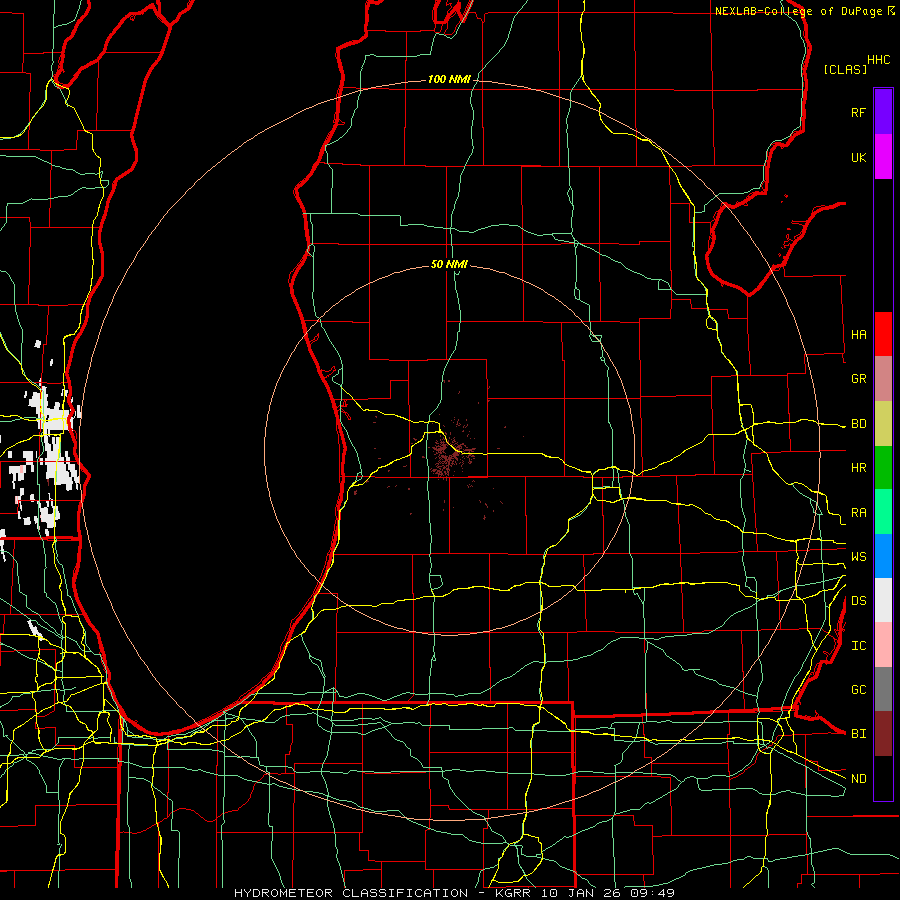Click the blue WS legend swatch
The image size is (900, 900).
click(x=883, y=556)
